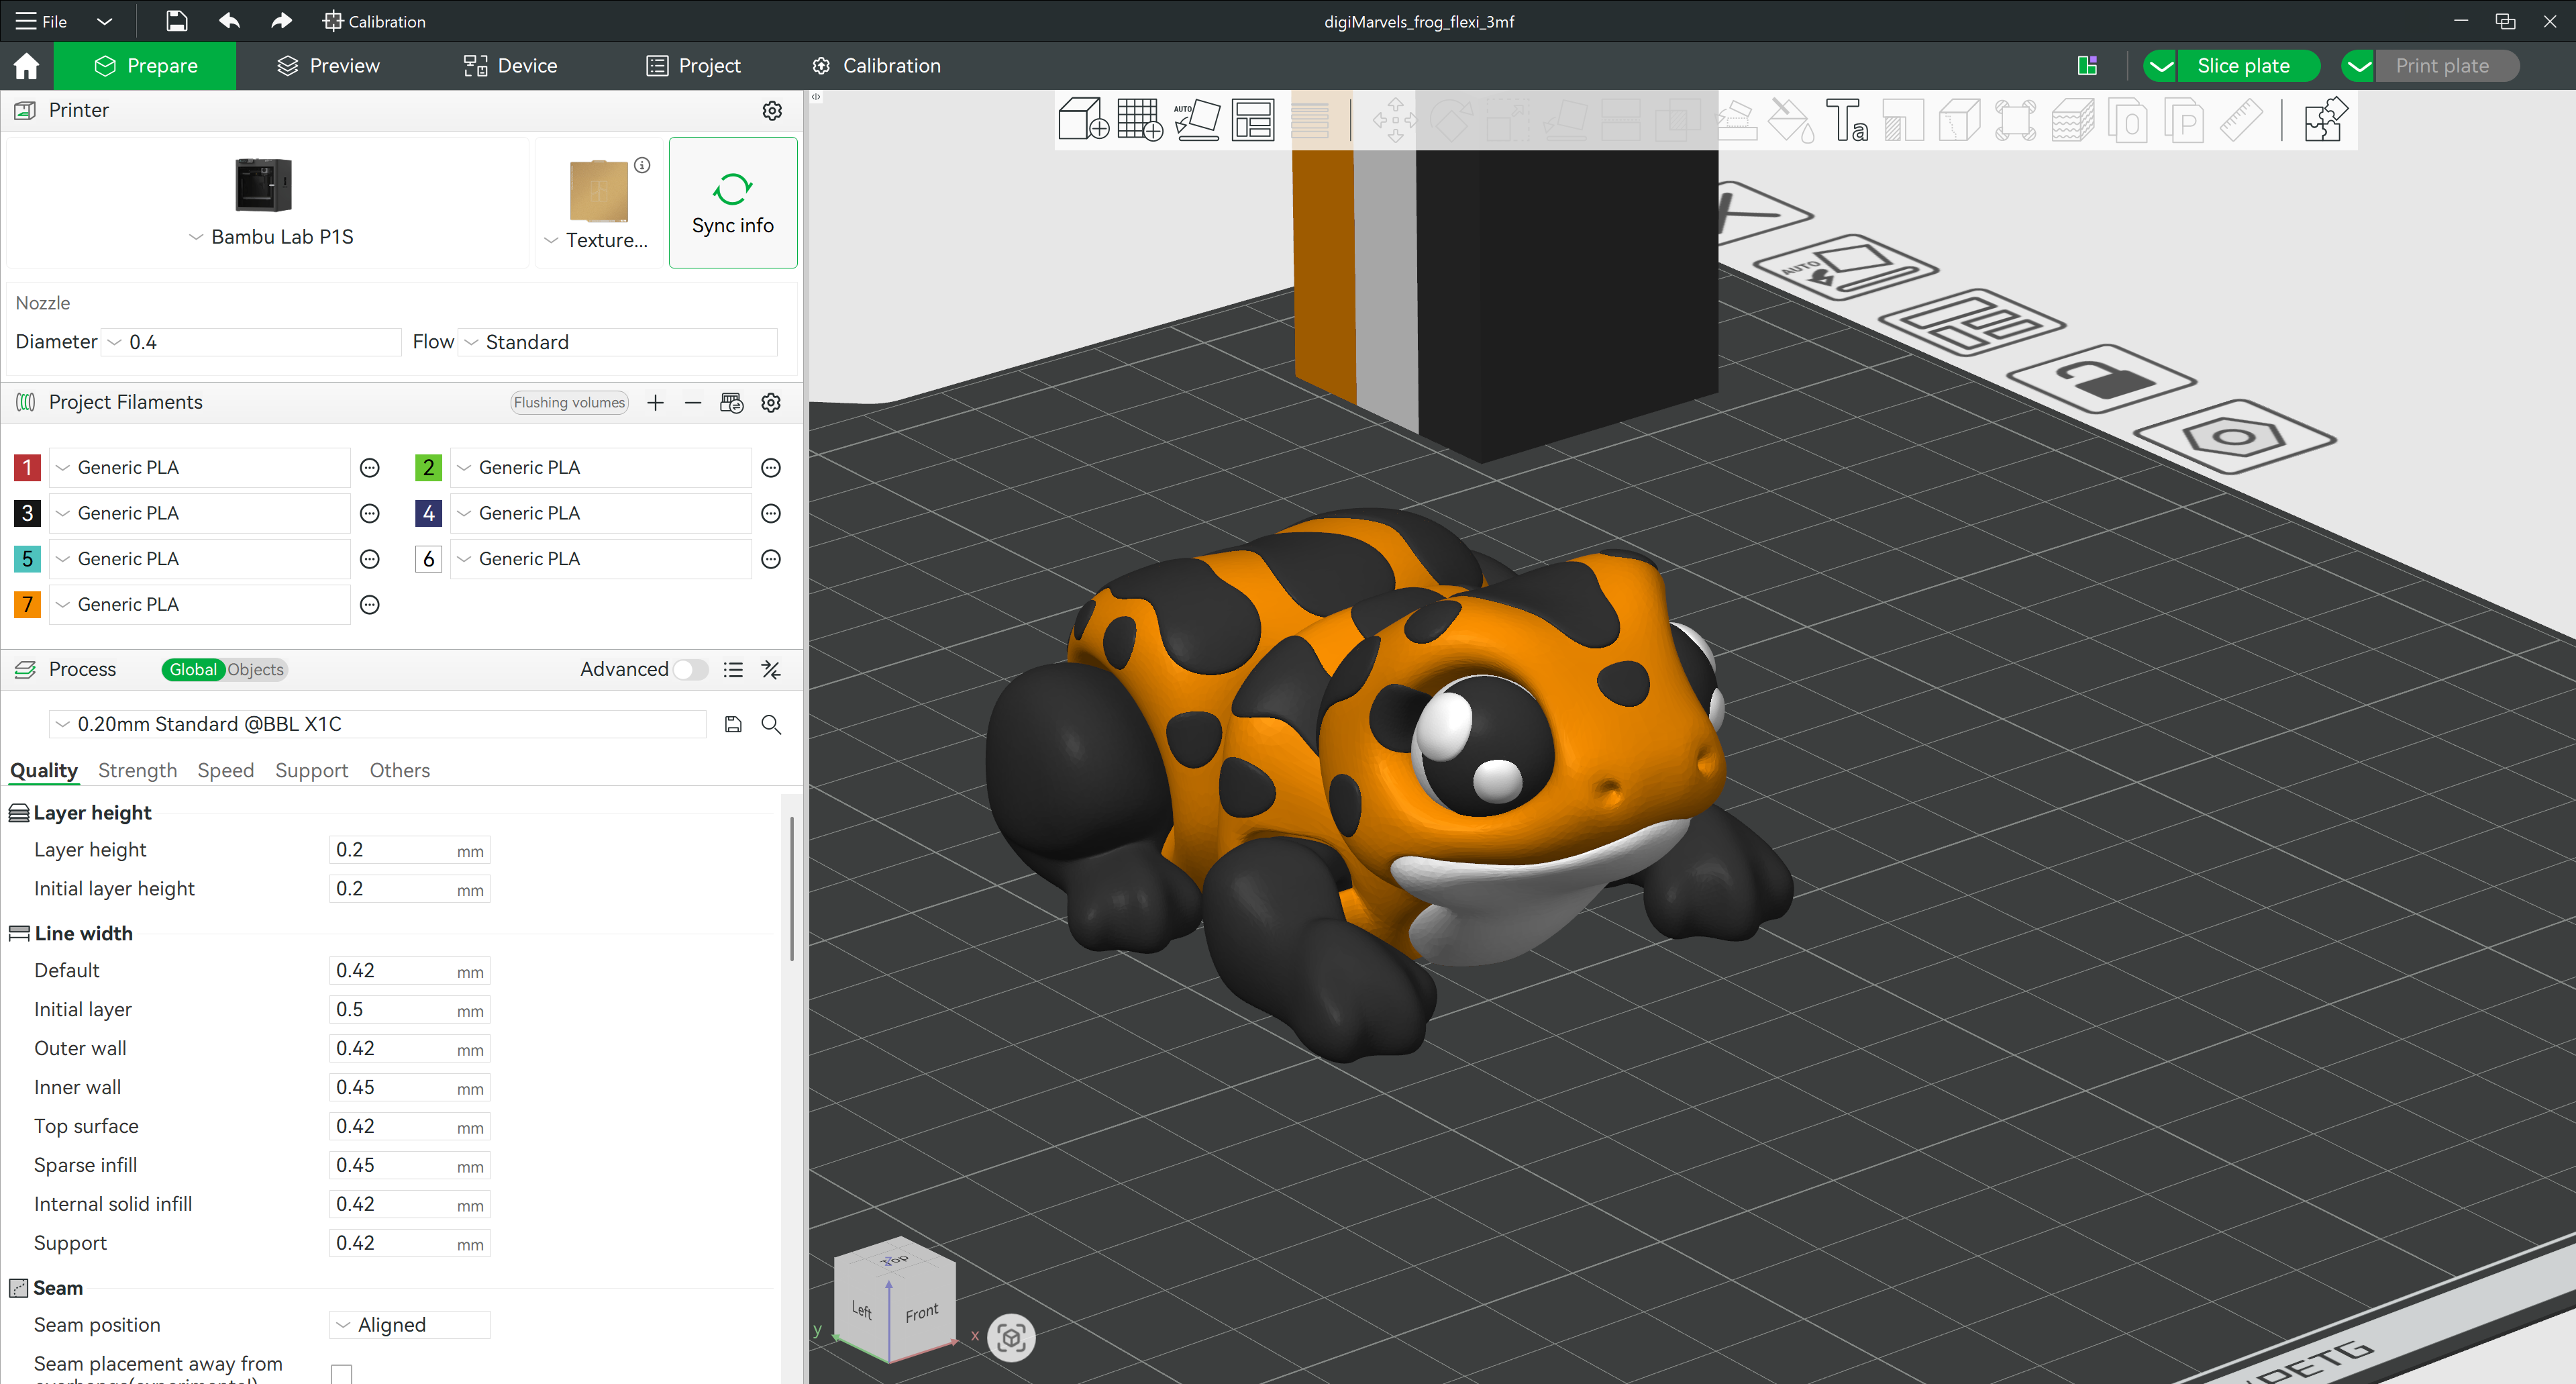Click the Add plate grid icon
The width and height of the screenshot is (2576, 1384).
[x=1139, y=120]
